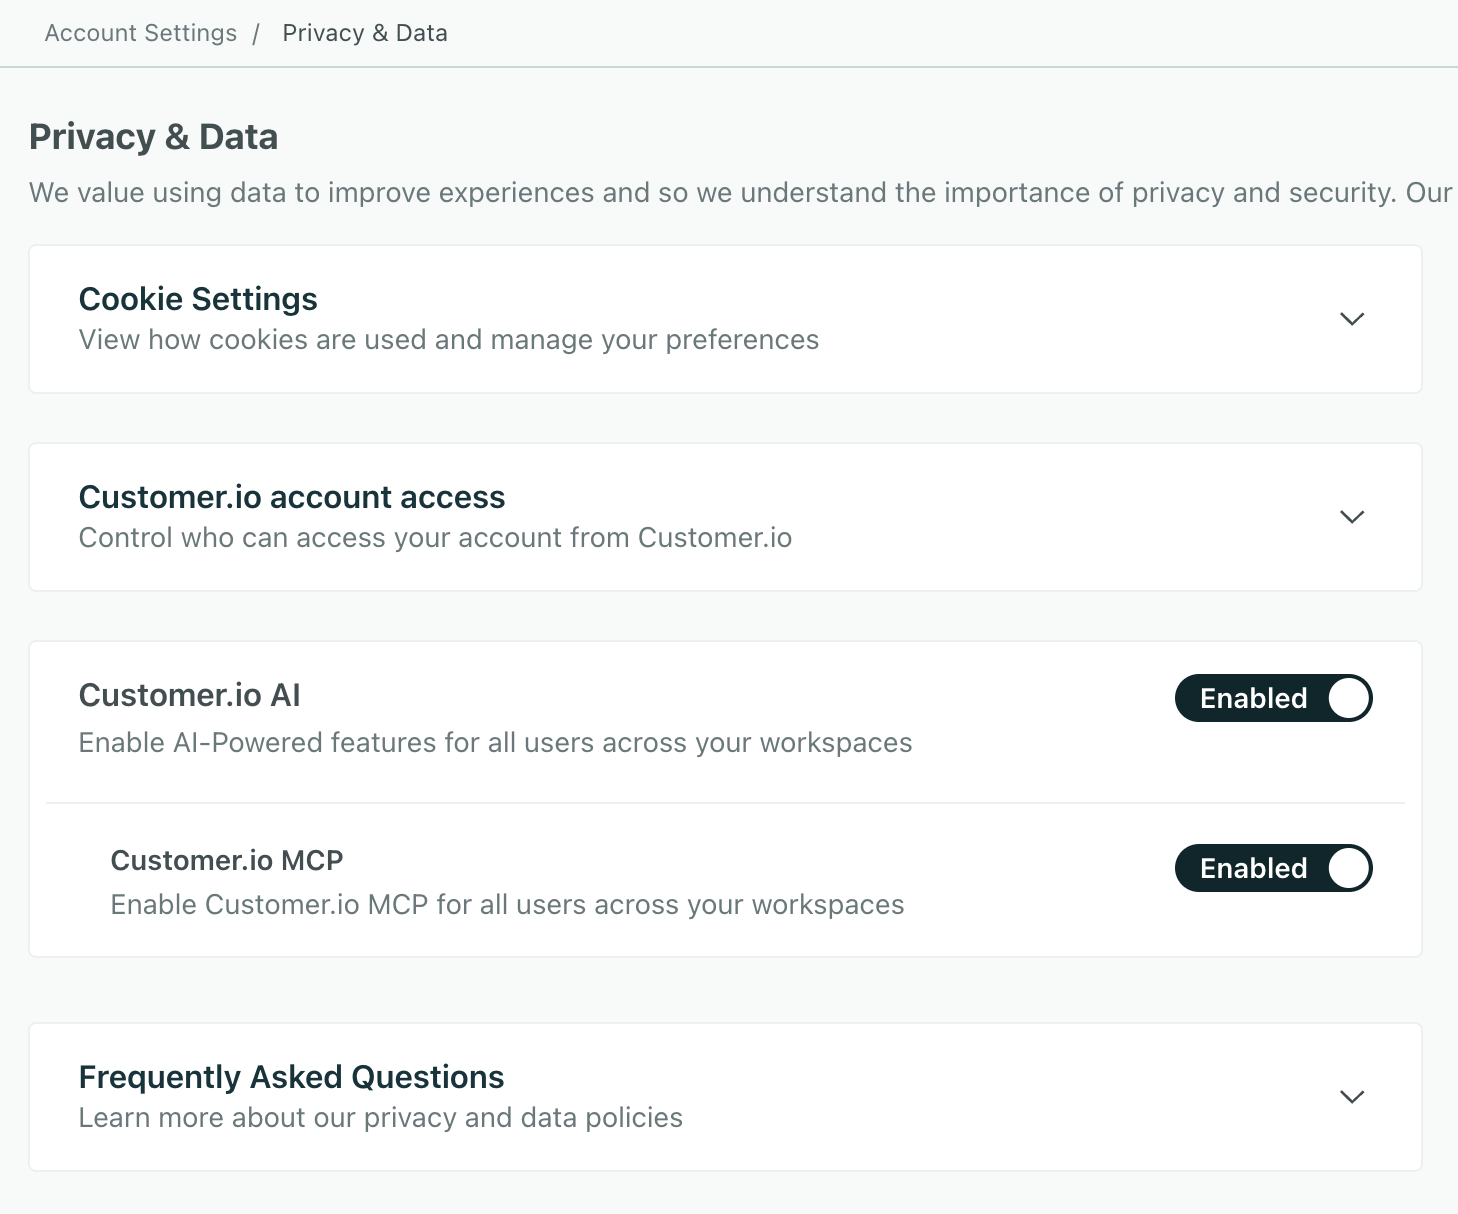
Task: Click the Customer.io MCP label
Action: click(226, 860)
